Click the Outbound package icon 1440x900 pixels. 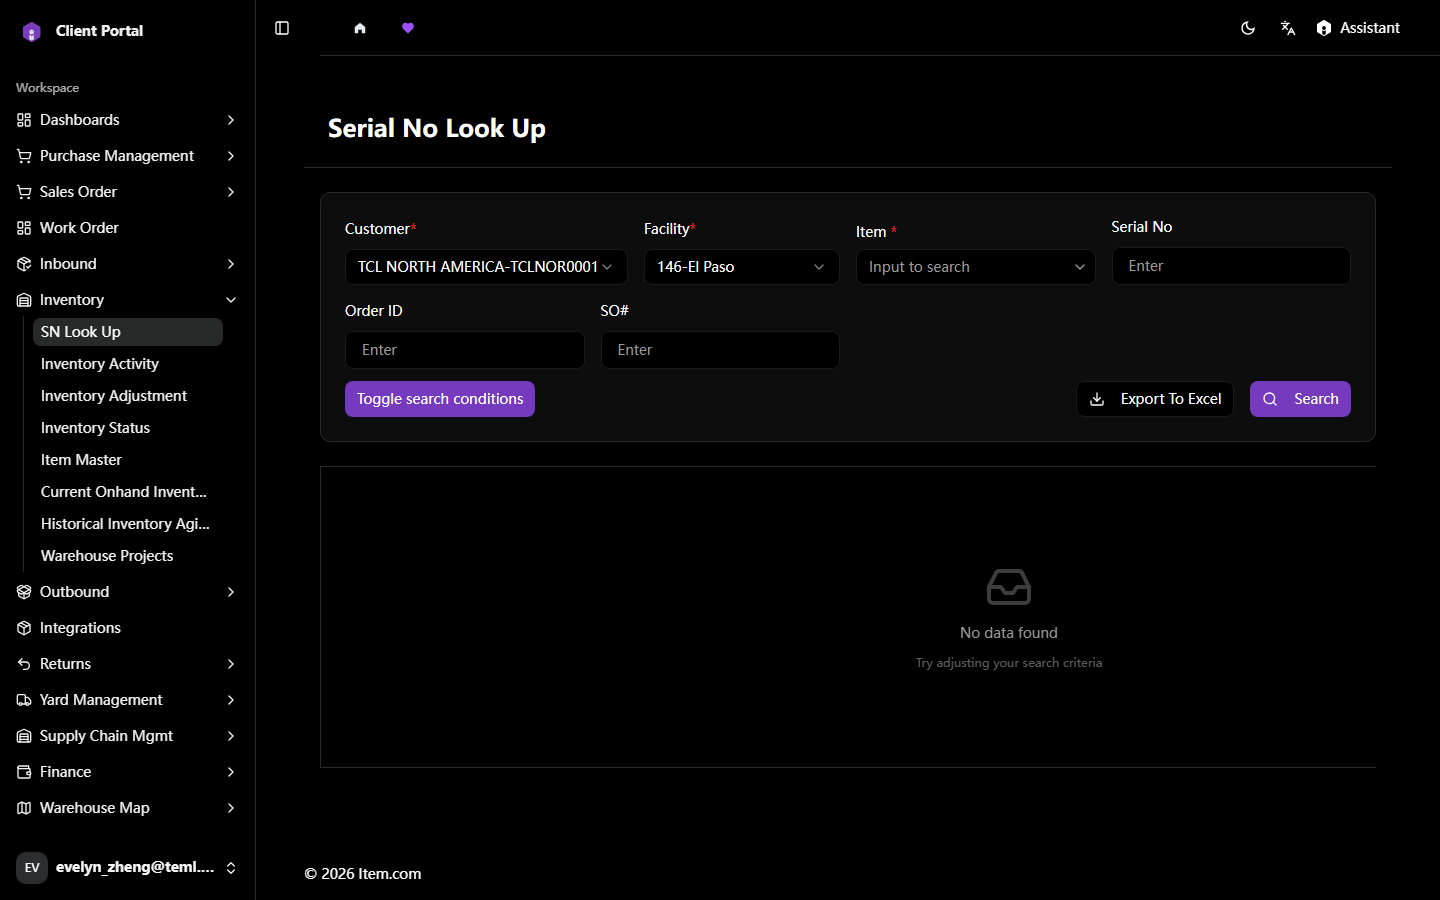(x=24, y=592)
